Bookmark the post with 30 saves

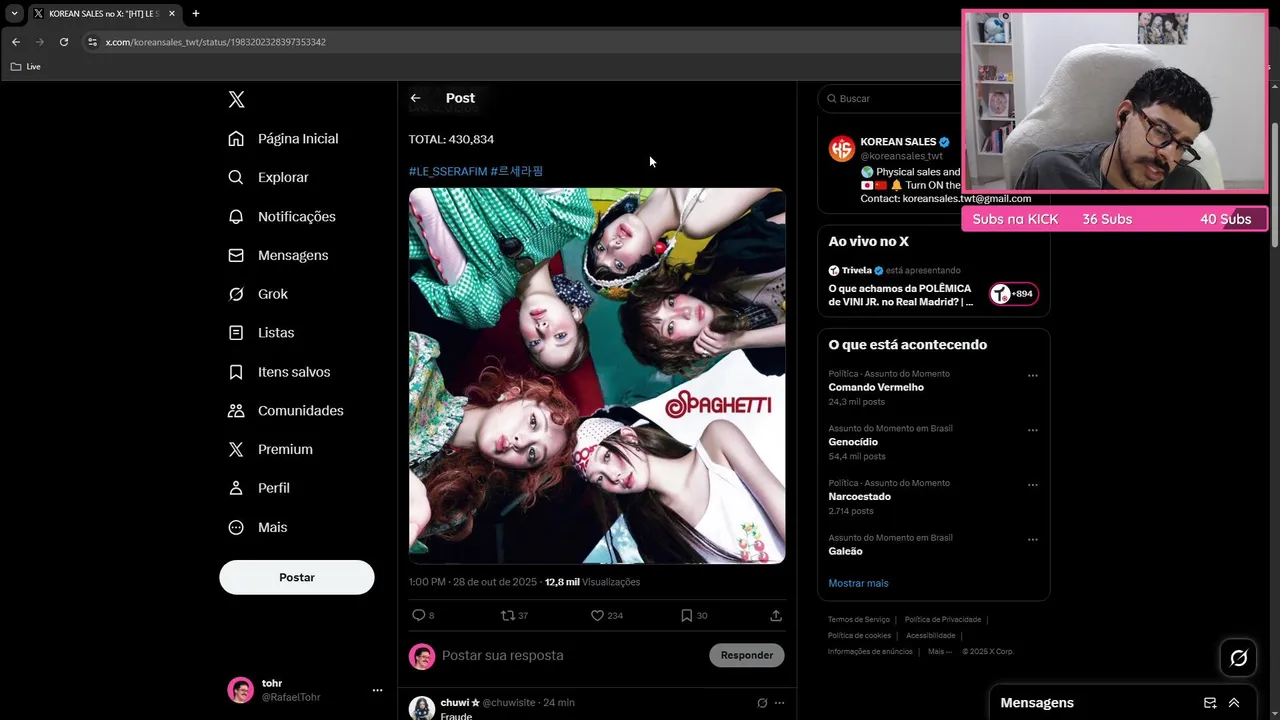tap(686, 615)
